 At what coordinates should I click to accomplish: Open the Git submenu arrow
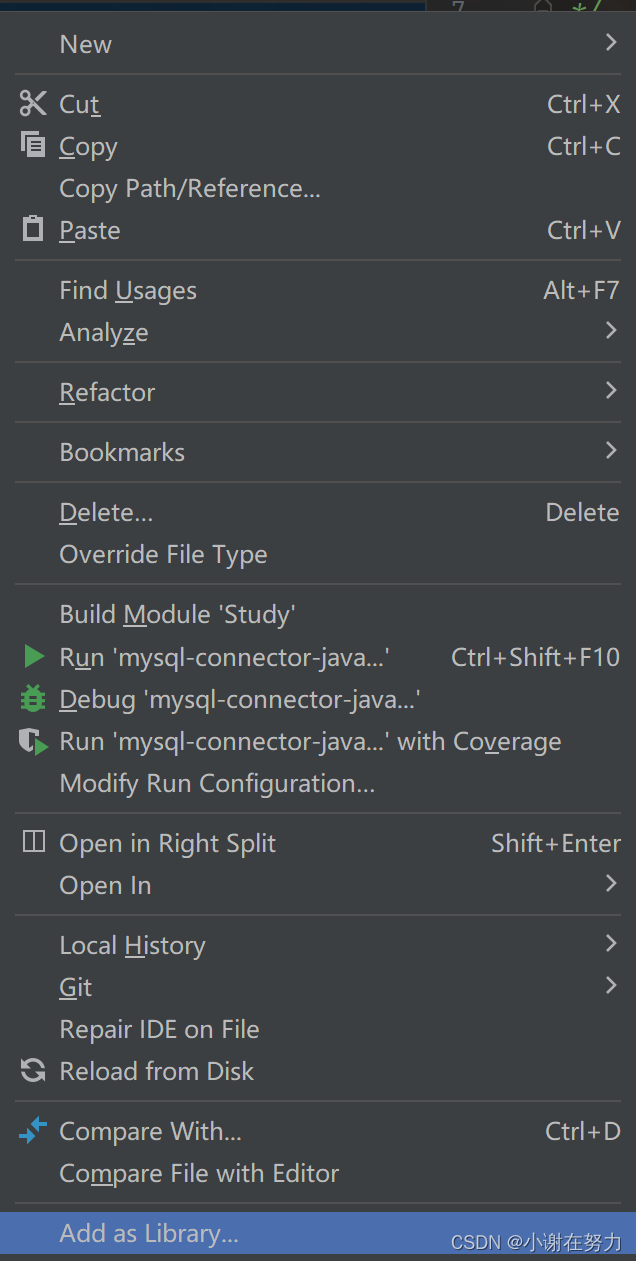[x=611, y=985]
